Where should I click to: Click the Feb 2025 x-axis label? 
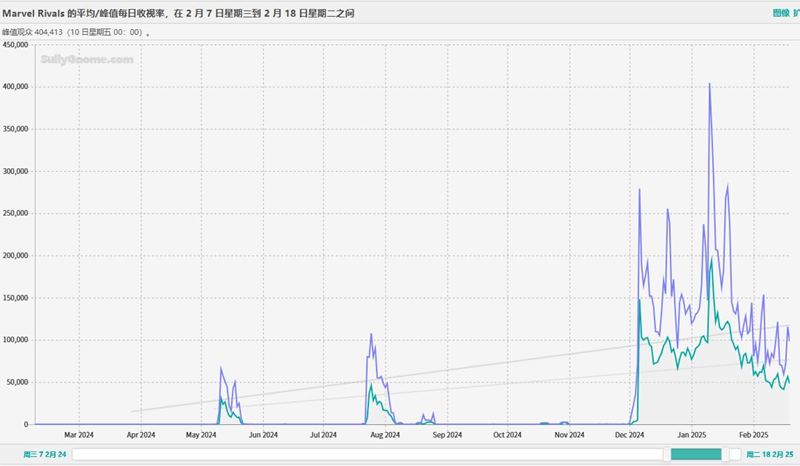pos(753,435)
